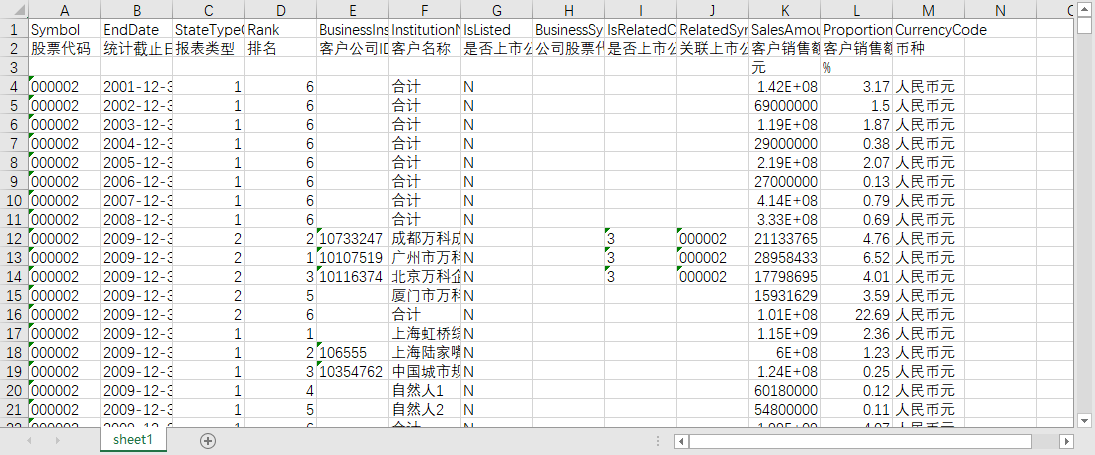Click the '6.52' proportion cell
This screenshot has height=455, width=1095.
coord(857,256)
